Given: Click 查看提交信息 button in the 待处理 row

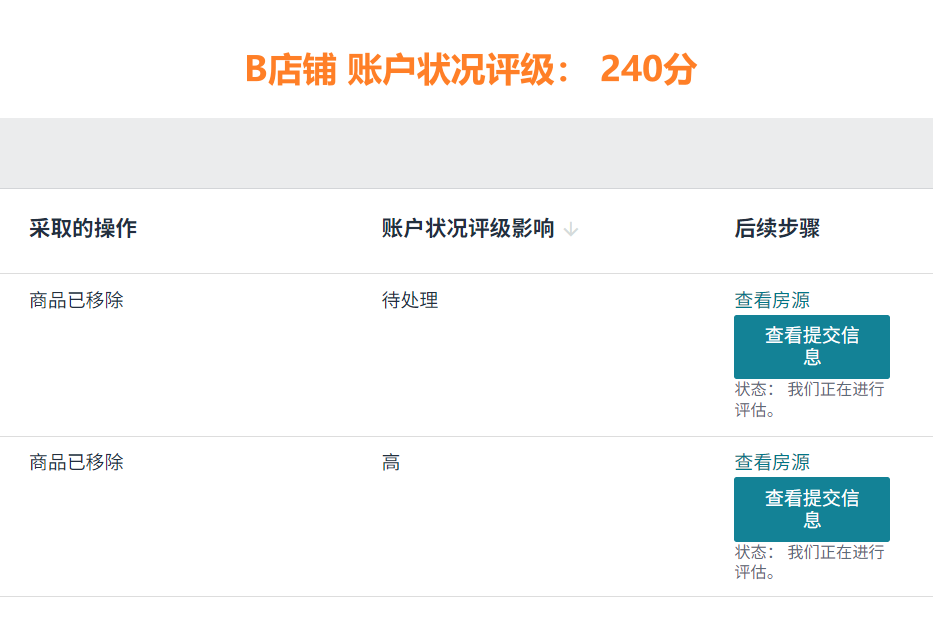Looking at the screenshot, I should [812, 347].
